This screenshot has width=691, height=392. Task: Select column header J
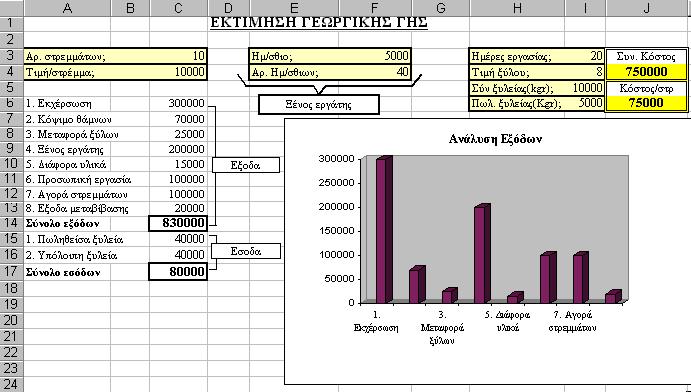[646, 7]
